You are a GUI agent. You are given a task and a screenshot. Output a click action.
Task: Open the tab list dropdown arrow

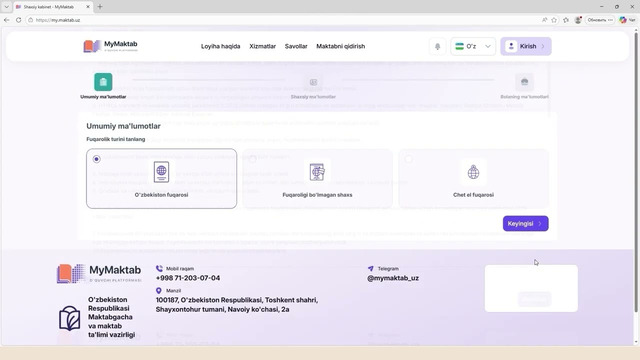pyautogui.click(x=6, y=7)
